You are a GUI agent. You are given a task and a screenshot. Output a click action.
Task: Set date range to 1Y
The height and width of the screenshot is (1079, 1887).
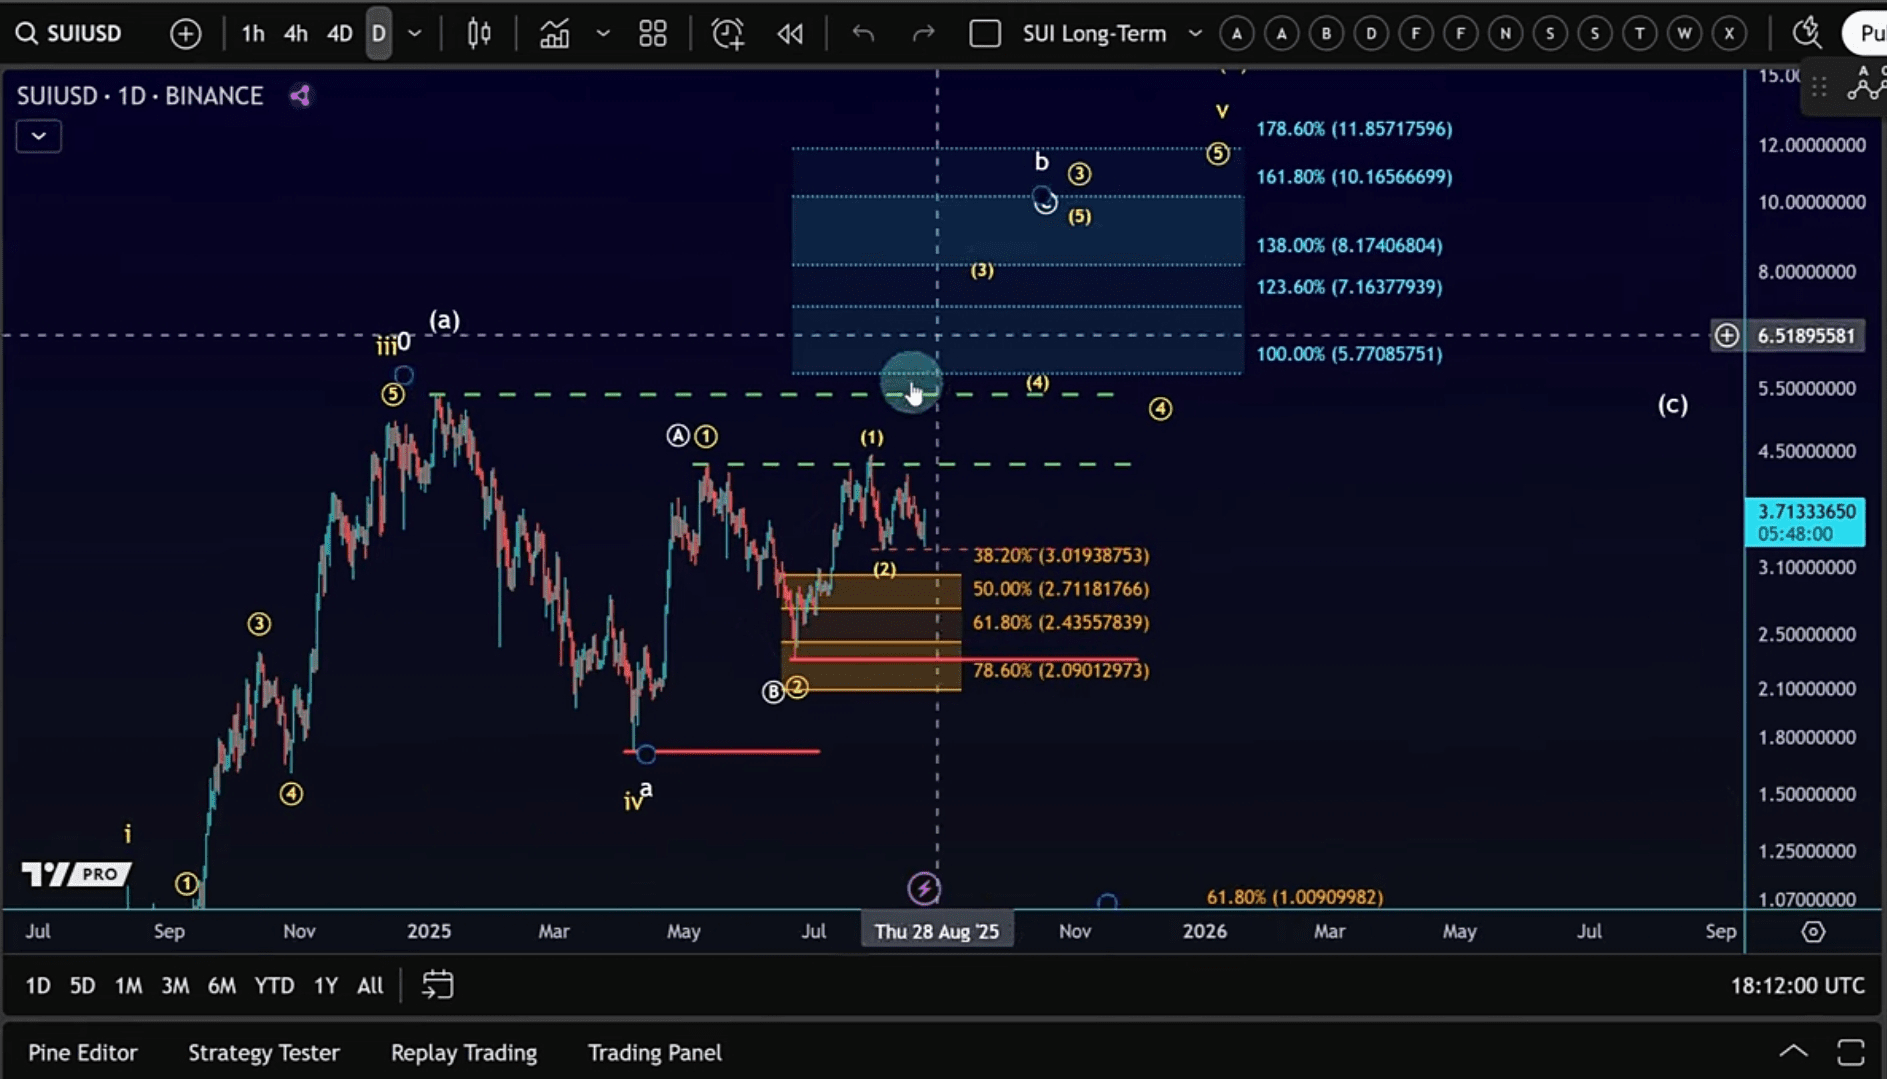coord(325,986)
